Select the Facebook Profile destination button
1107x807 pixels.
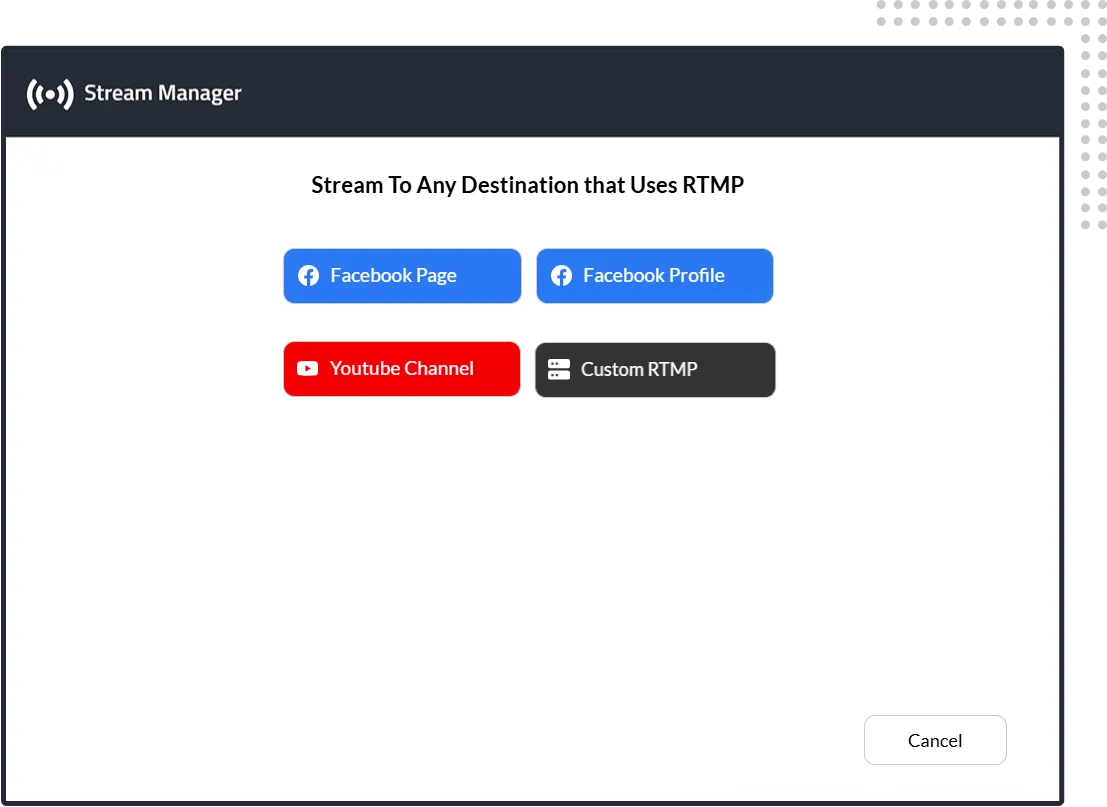[x=654, y=275]
